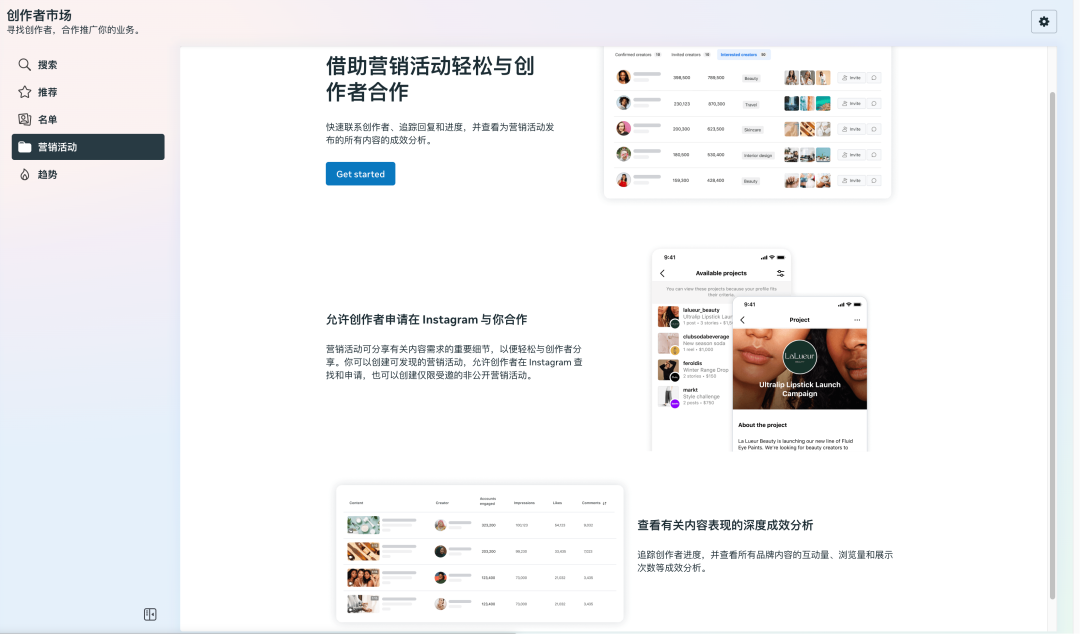The width and height of the screenshot is (1080, 634).
Task: Click the Invite button in the first creator row
Action: 851,78
